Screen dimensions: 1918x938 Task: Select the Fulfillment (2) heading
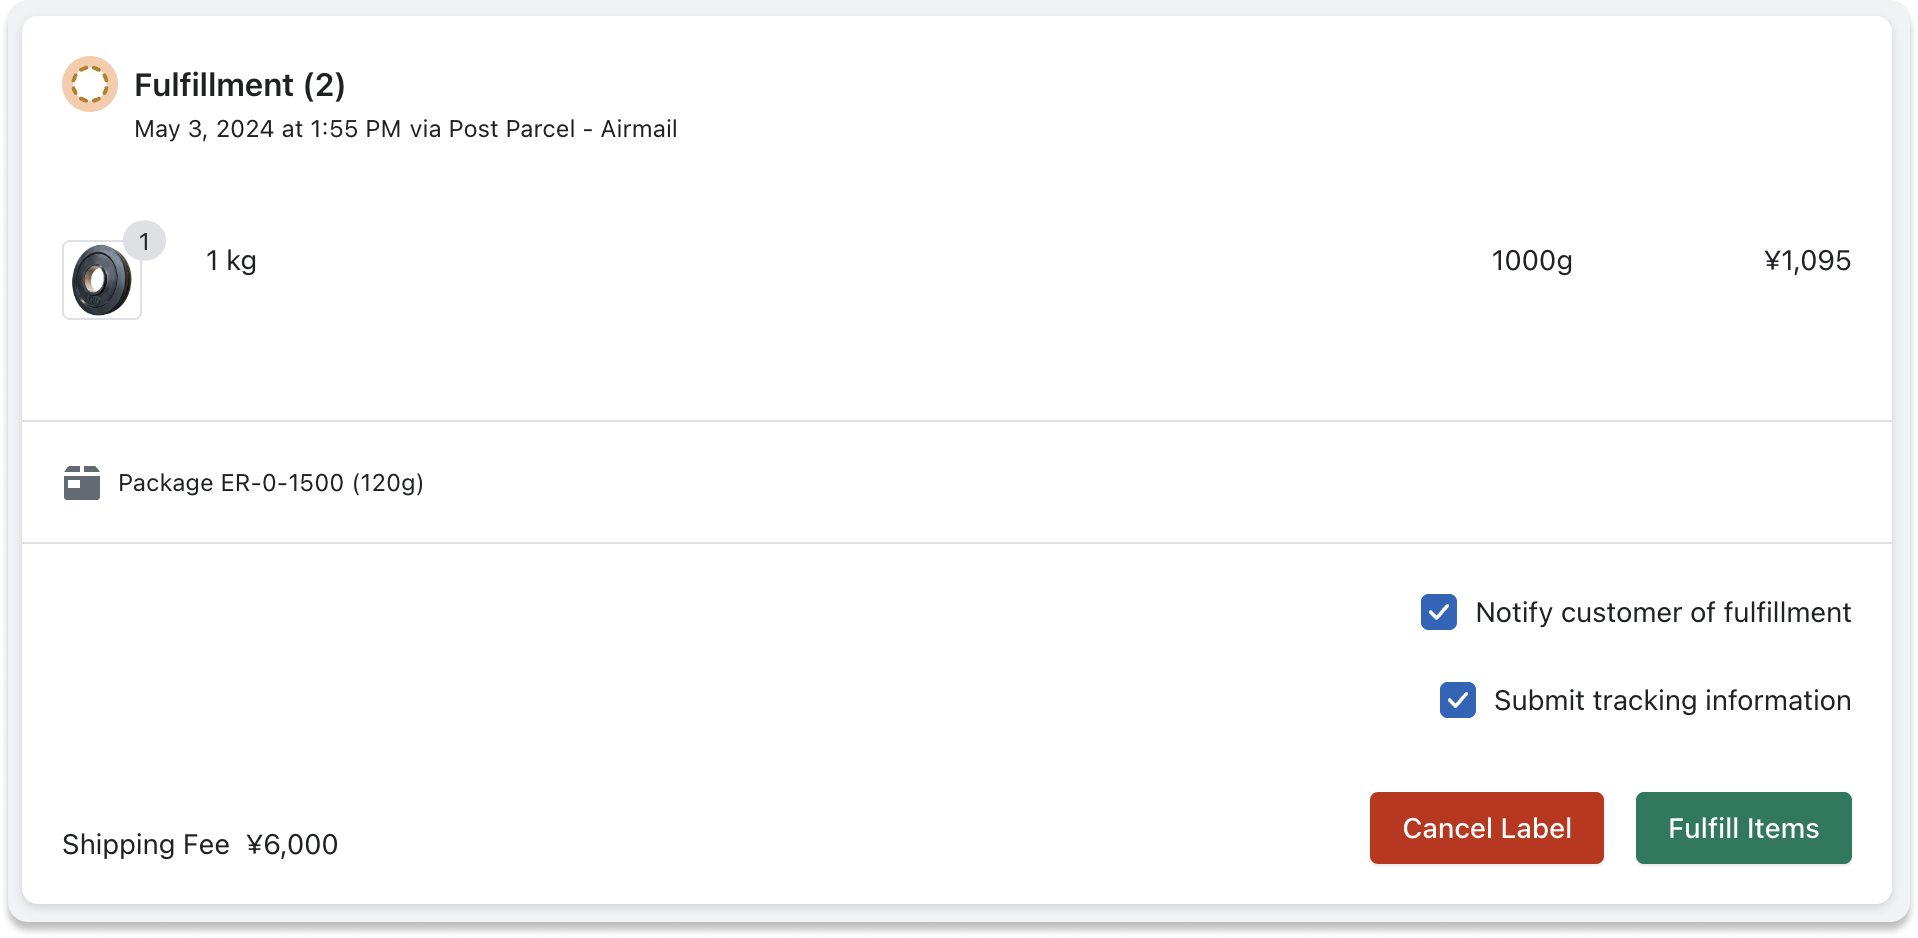point(240,85)
